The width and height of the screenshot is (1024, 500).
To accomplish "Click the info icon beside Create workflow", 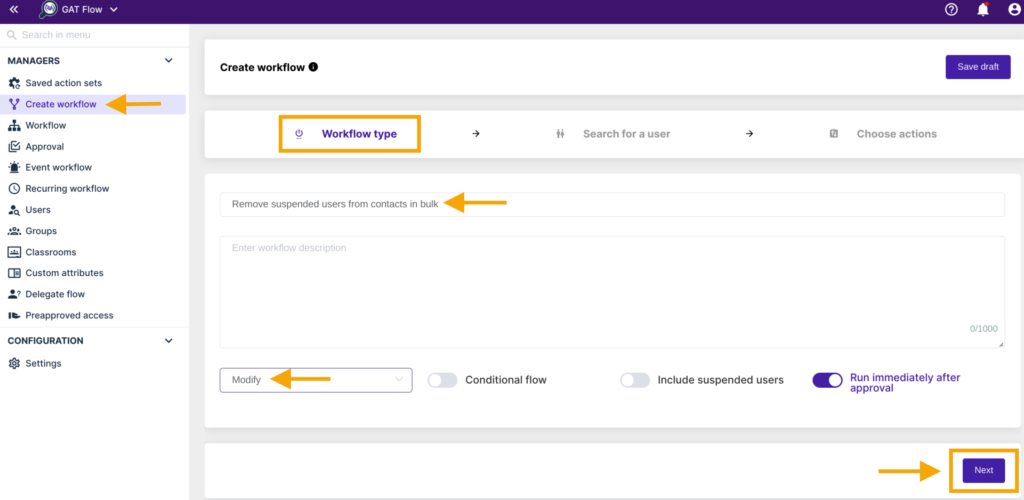I will click(313, 67).
